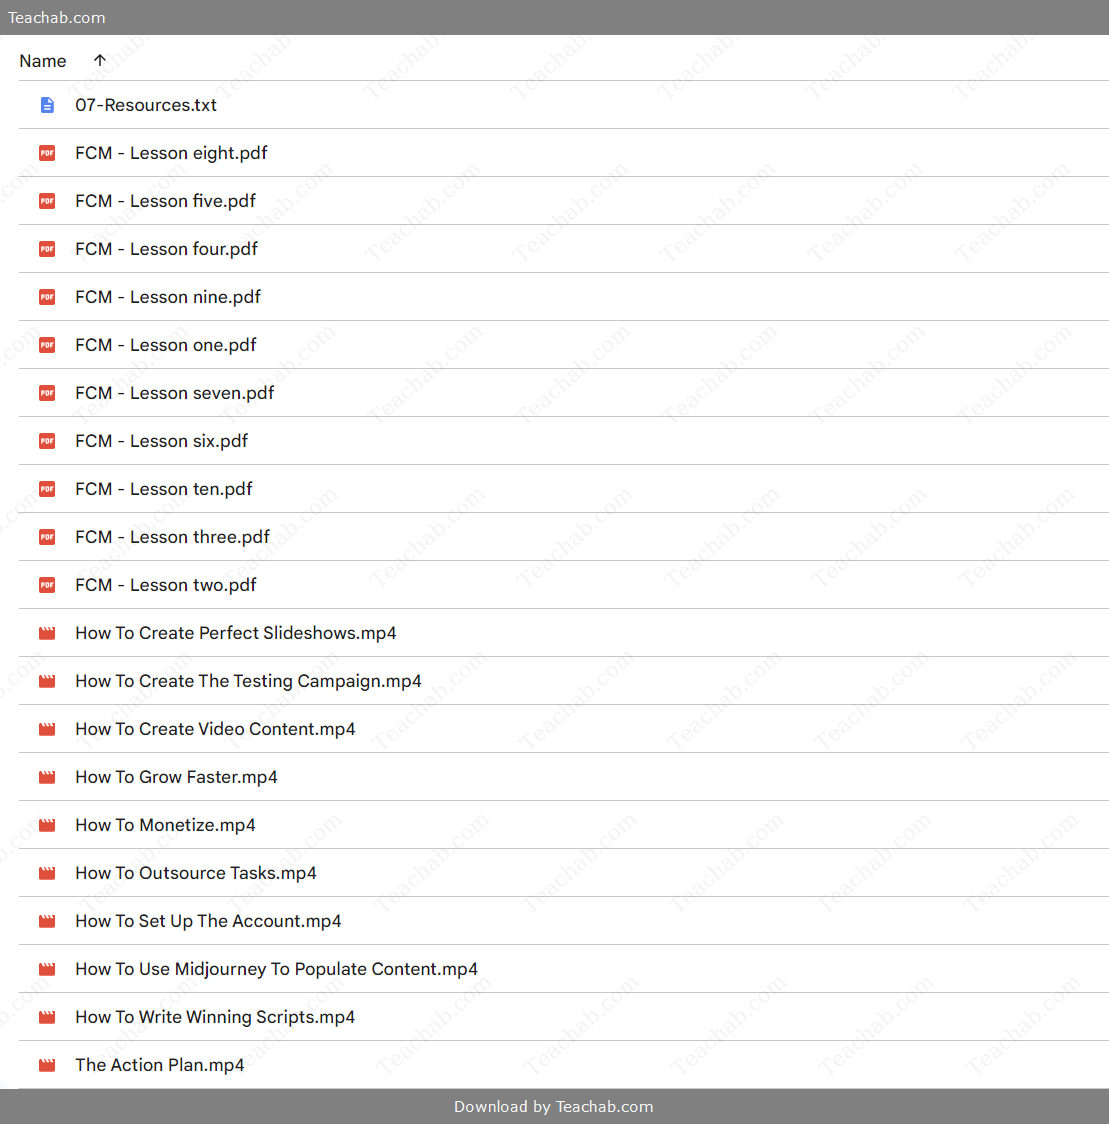Screen dimensions: 1109x1124
Task: Open 07-Resources.txt file name
Action: (x=146, y=105)
